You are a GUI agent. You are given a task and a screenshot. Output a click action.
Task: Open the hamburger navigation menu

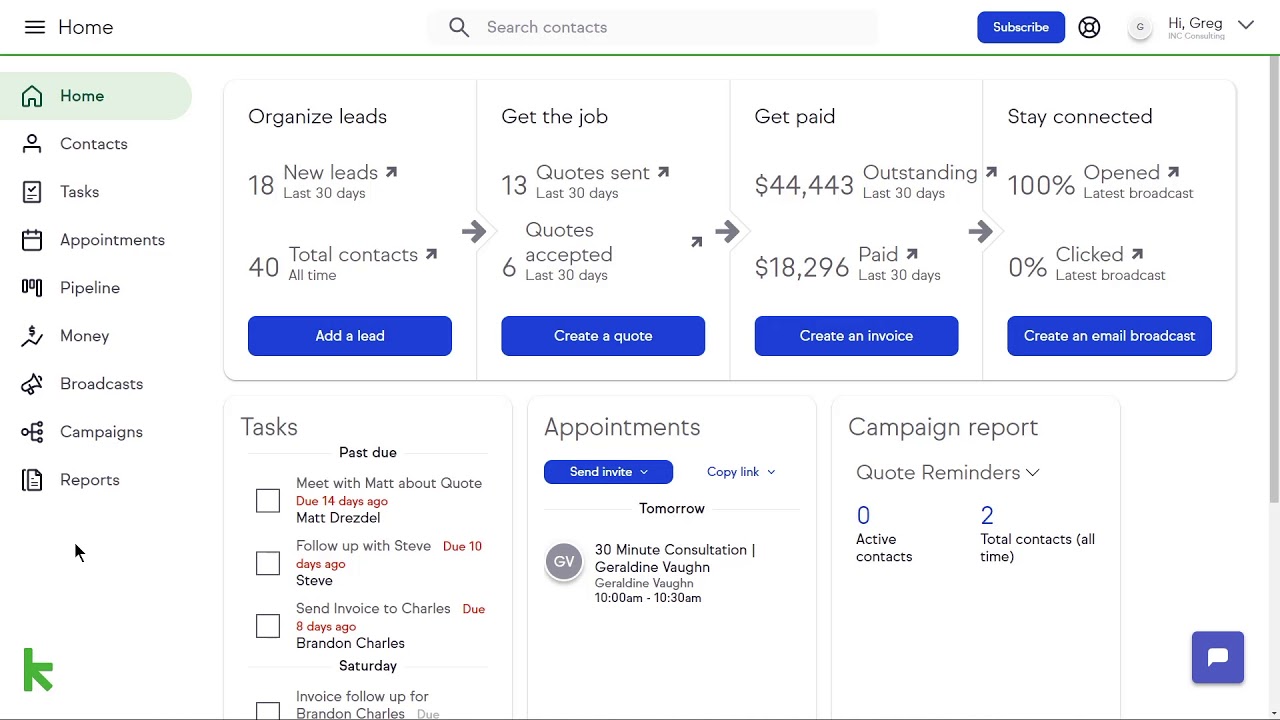point(35,27)
